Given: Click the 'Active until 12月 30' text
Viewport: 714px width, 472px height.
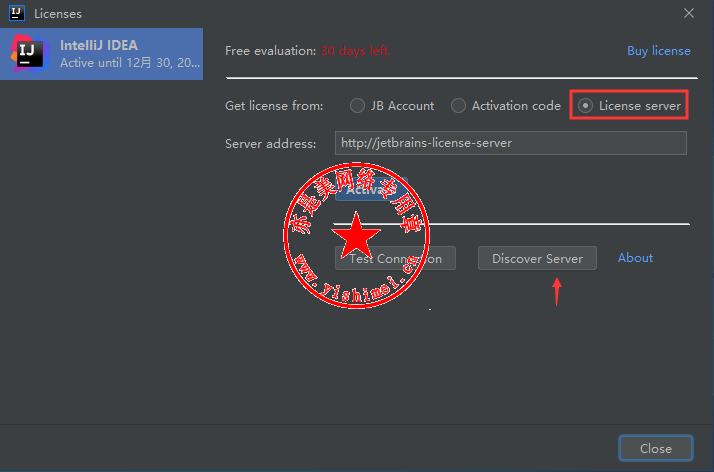Looking at the screenshot, I should (x=130, y=63).
